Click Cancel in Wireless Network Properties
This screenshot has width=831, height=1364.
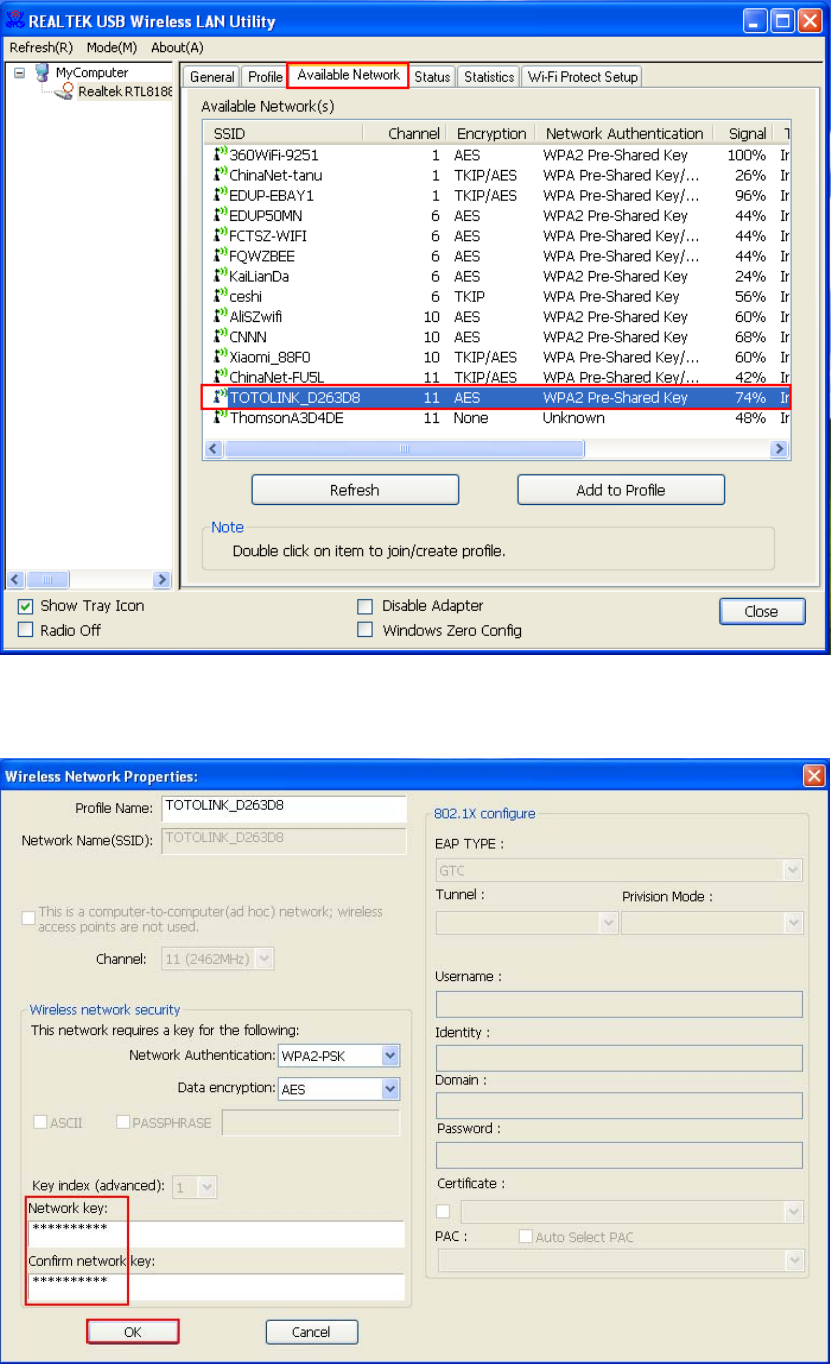click(x=312, y=1332)
